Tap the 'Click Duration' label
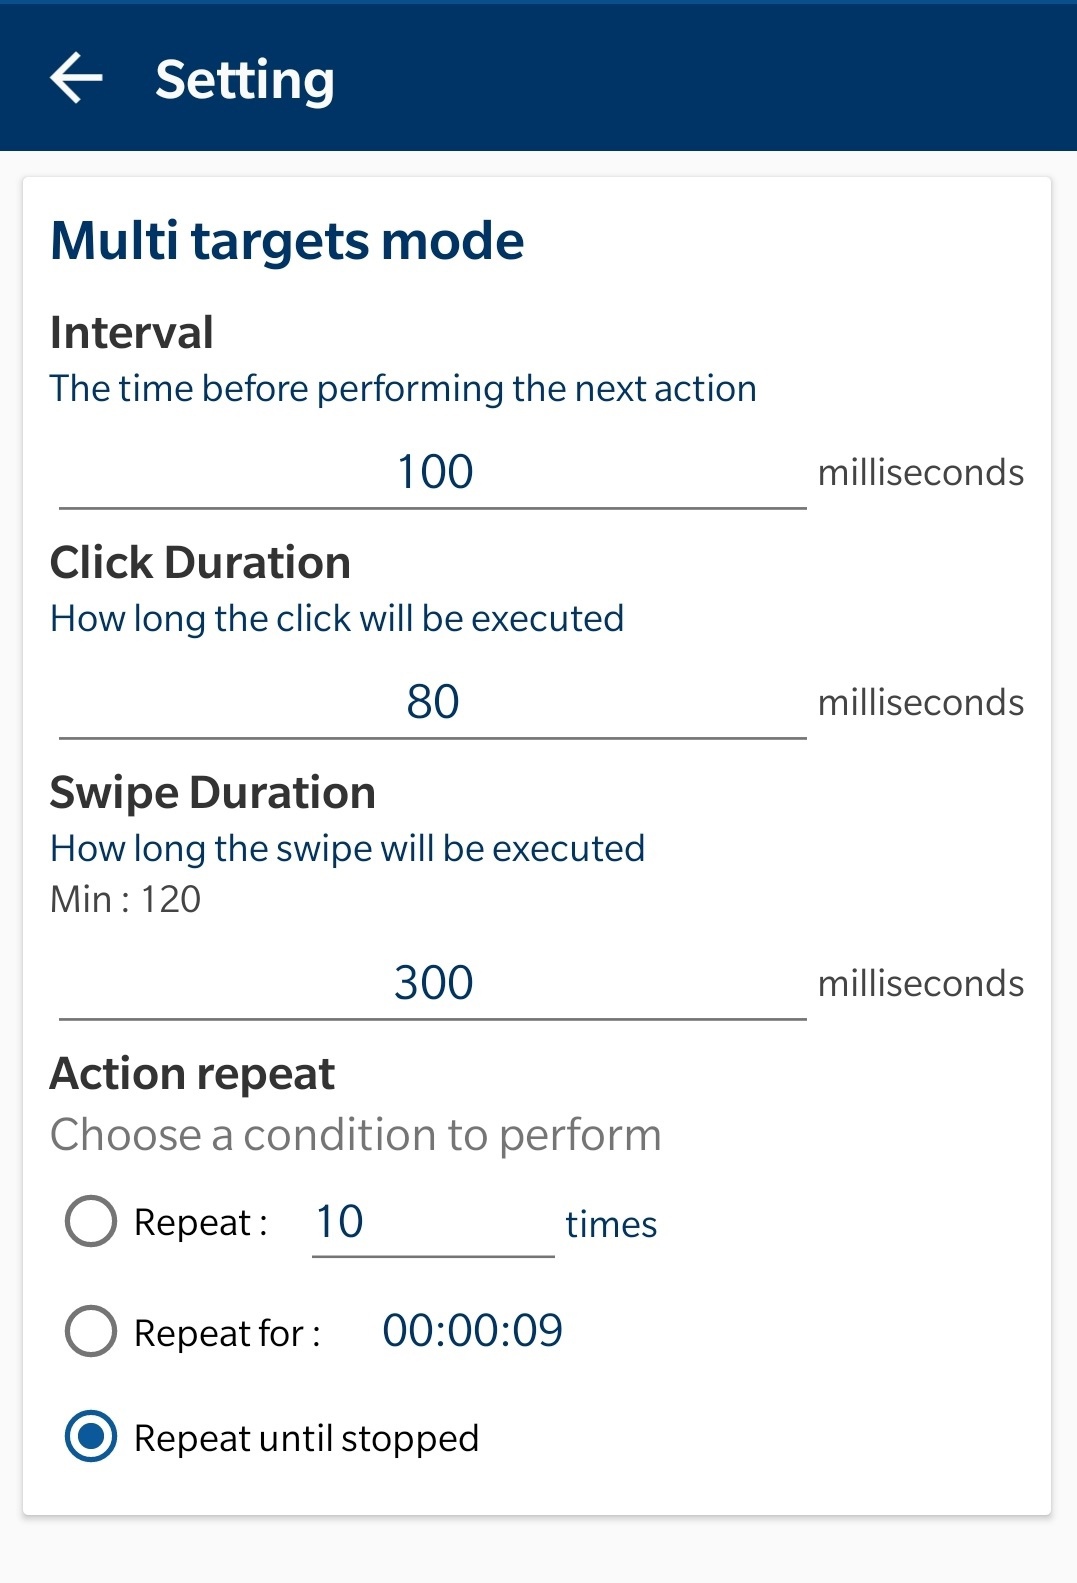1077x1583 pixels. [200, 563]
